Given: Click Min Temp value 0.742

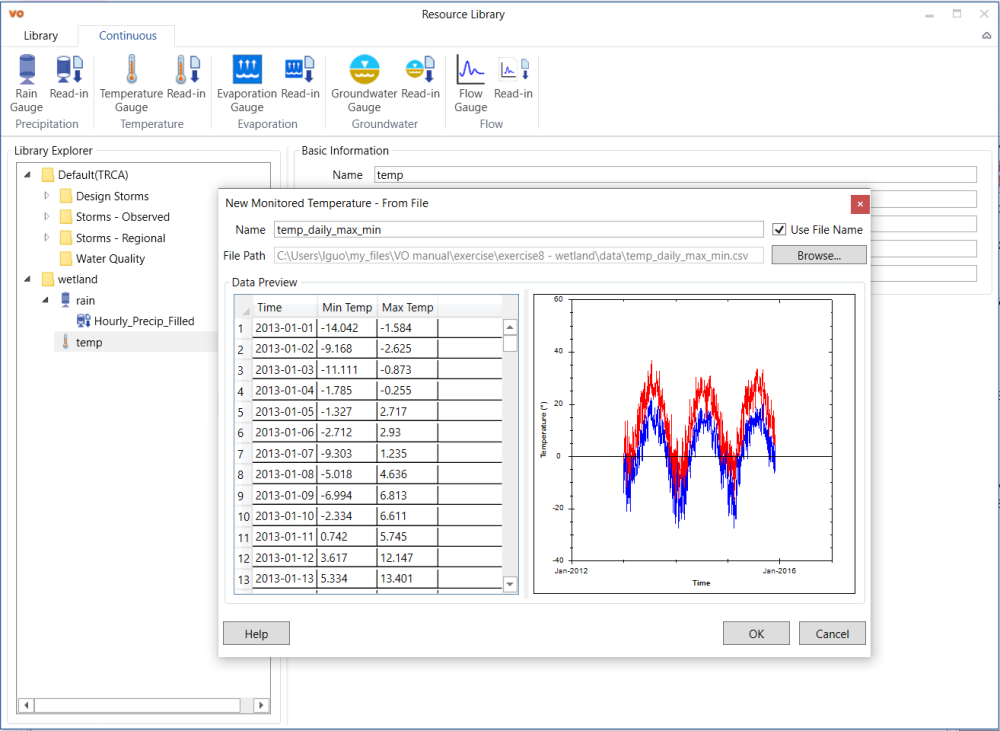Looking at the screenshot, I should 347,536.
